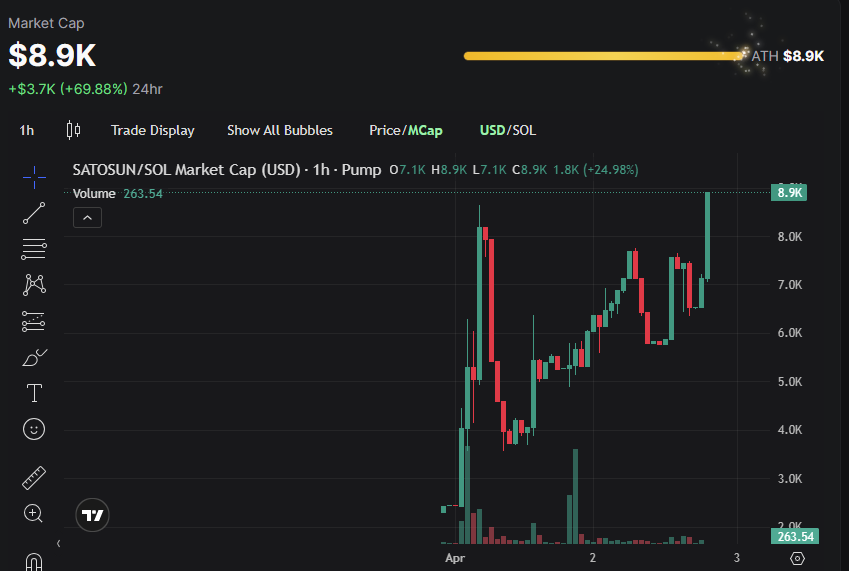Switch denomination to SOL

[x=524, y=130]
